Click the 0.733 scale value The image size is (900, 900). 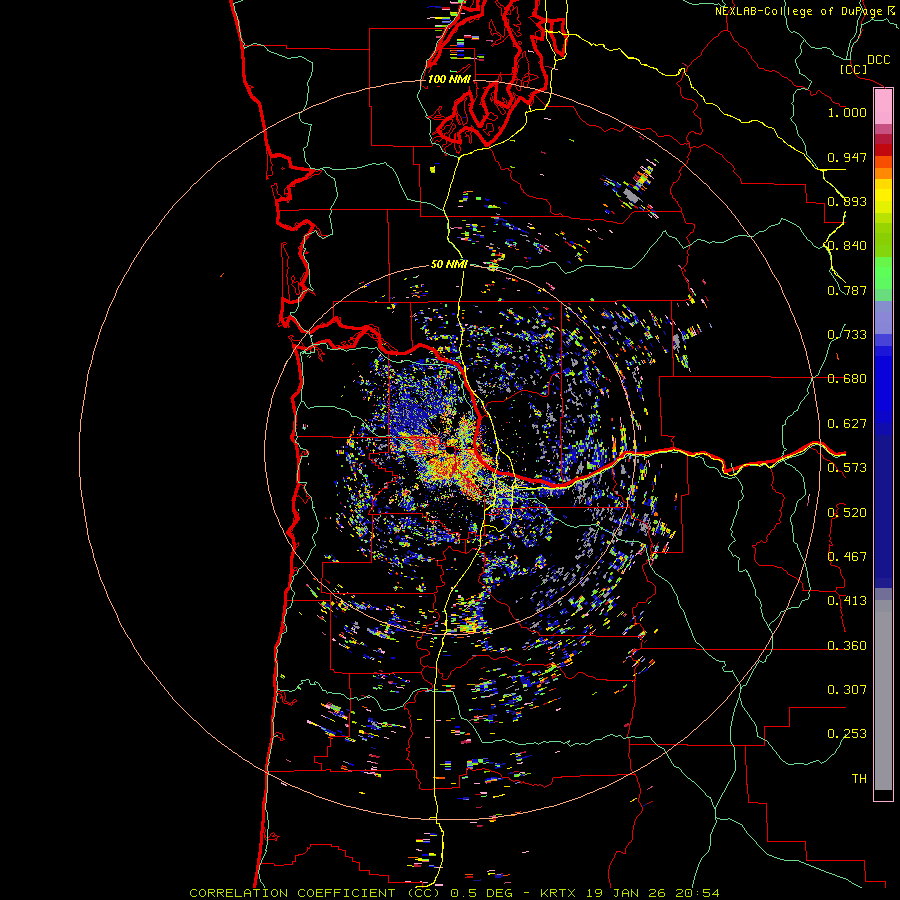pyautogui.click(x=847, y=335)
